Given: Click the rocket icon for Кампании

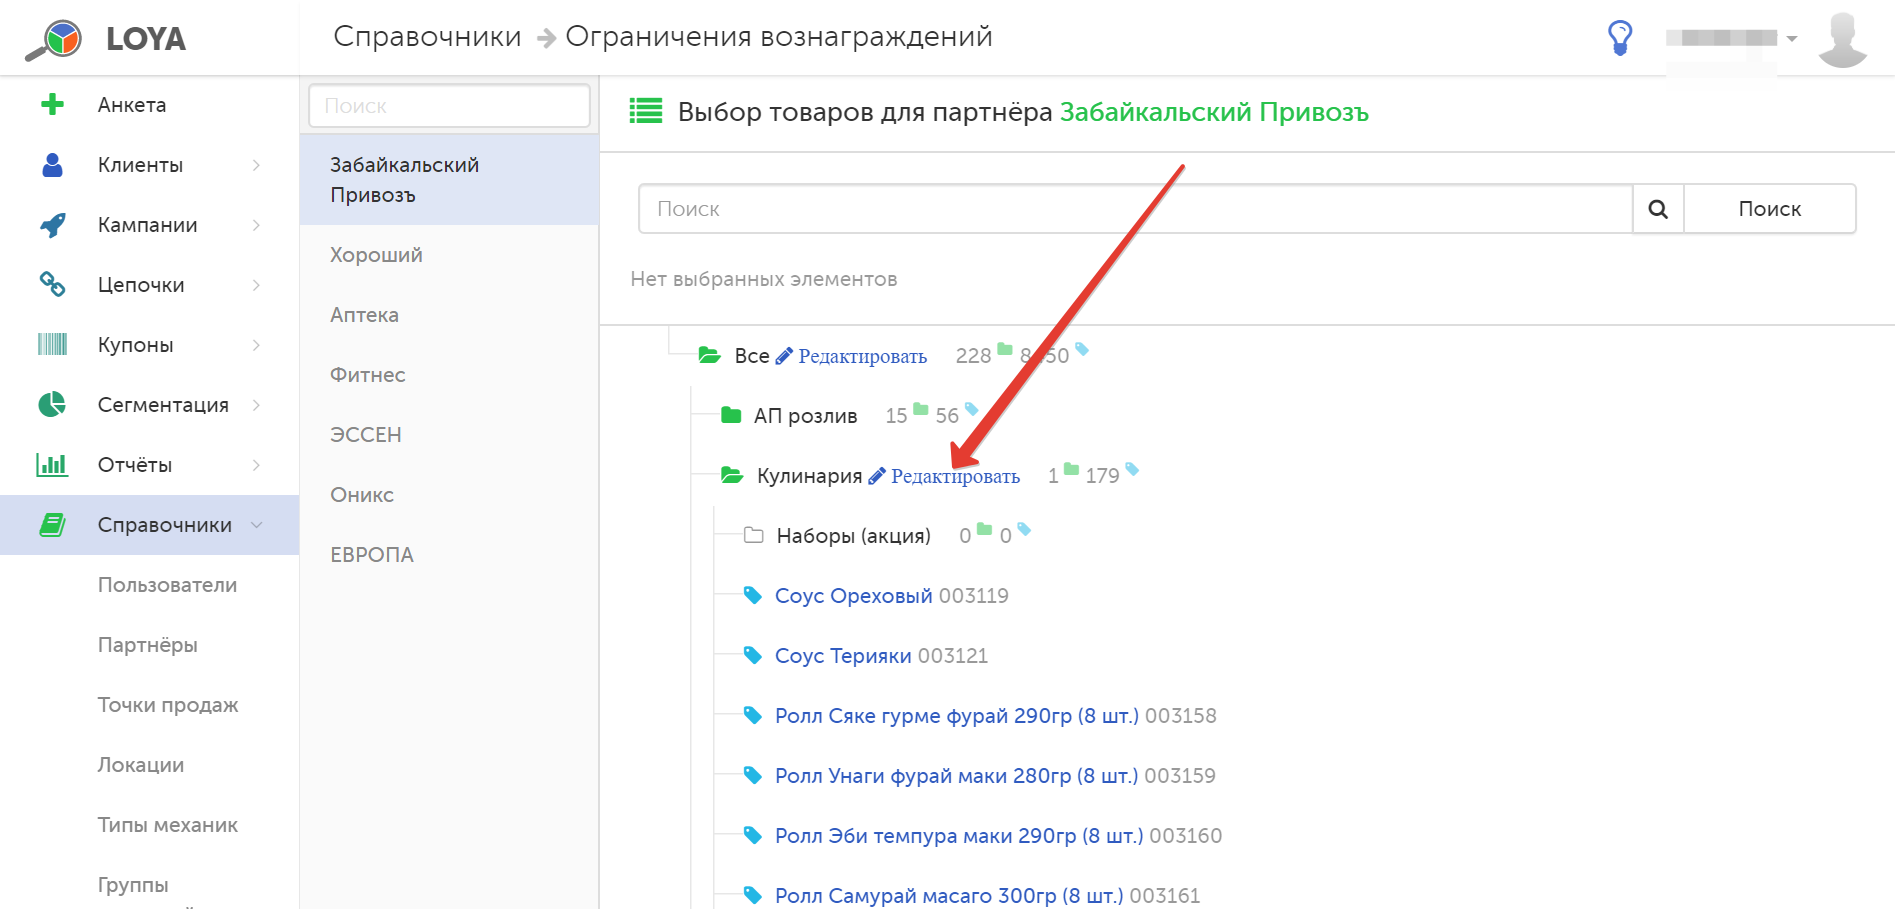Looking at the screenshot, I should 53,225.
